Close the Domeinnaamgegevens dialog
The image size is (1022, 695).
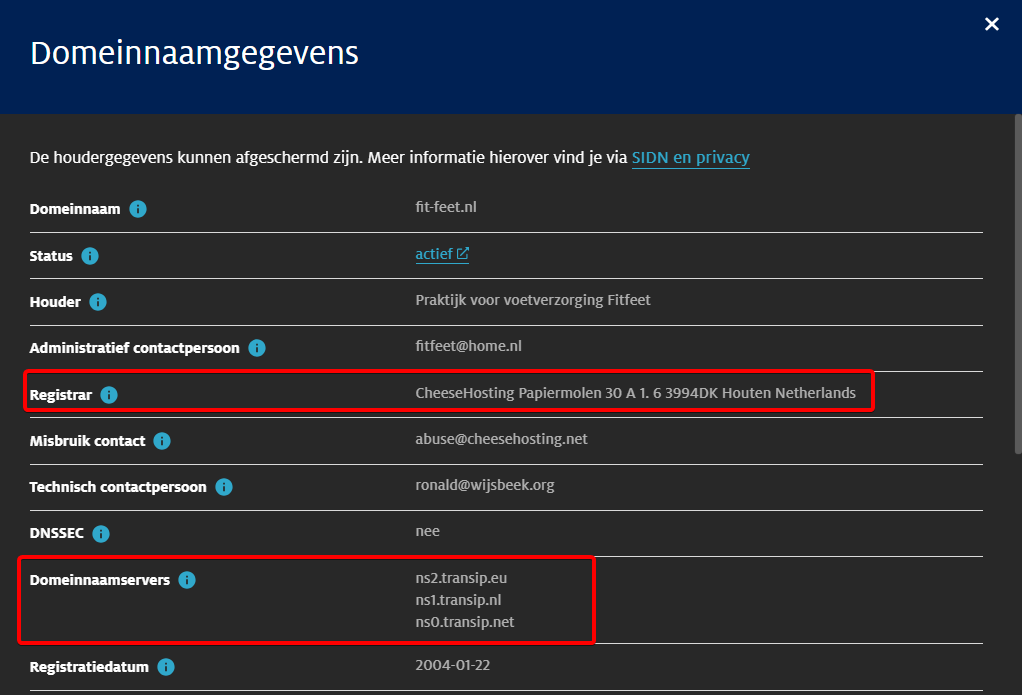pos(991,24)
